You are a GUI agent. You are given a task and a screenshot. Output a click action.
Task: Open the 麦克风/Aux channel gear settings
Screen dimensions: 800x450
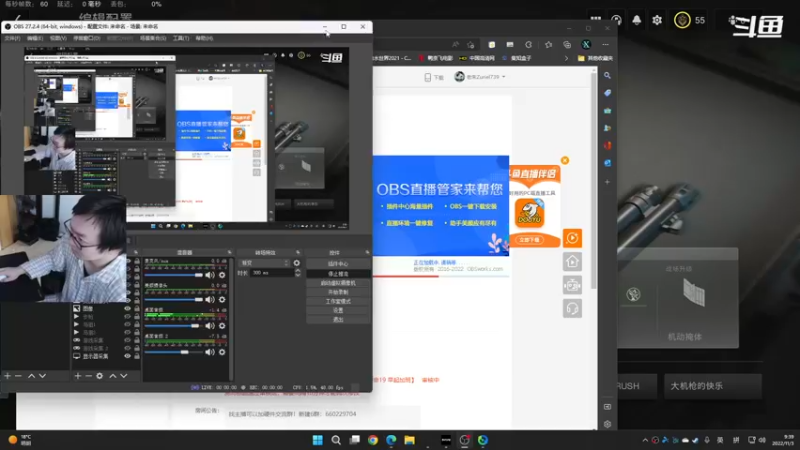(x=222, y=275)
